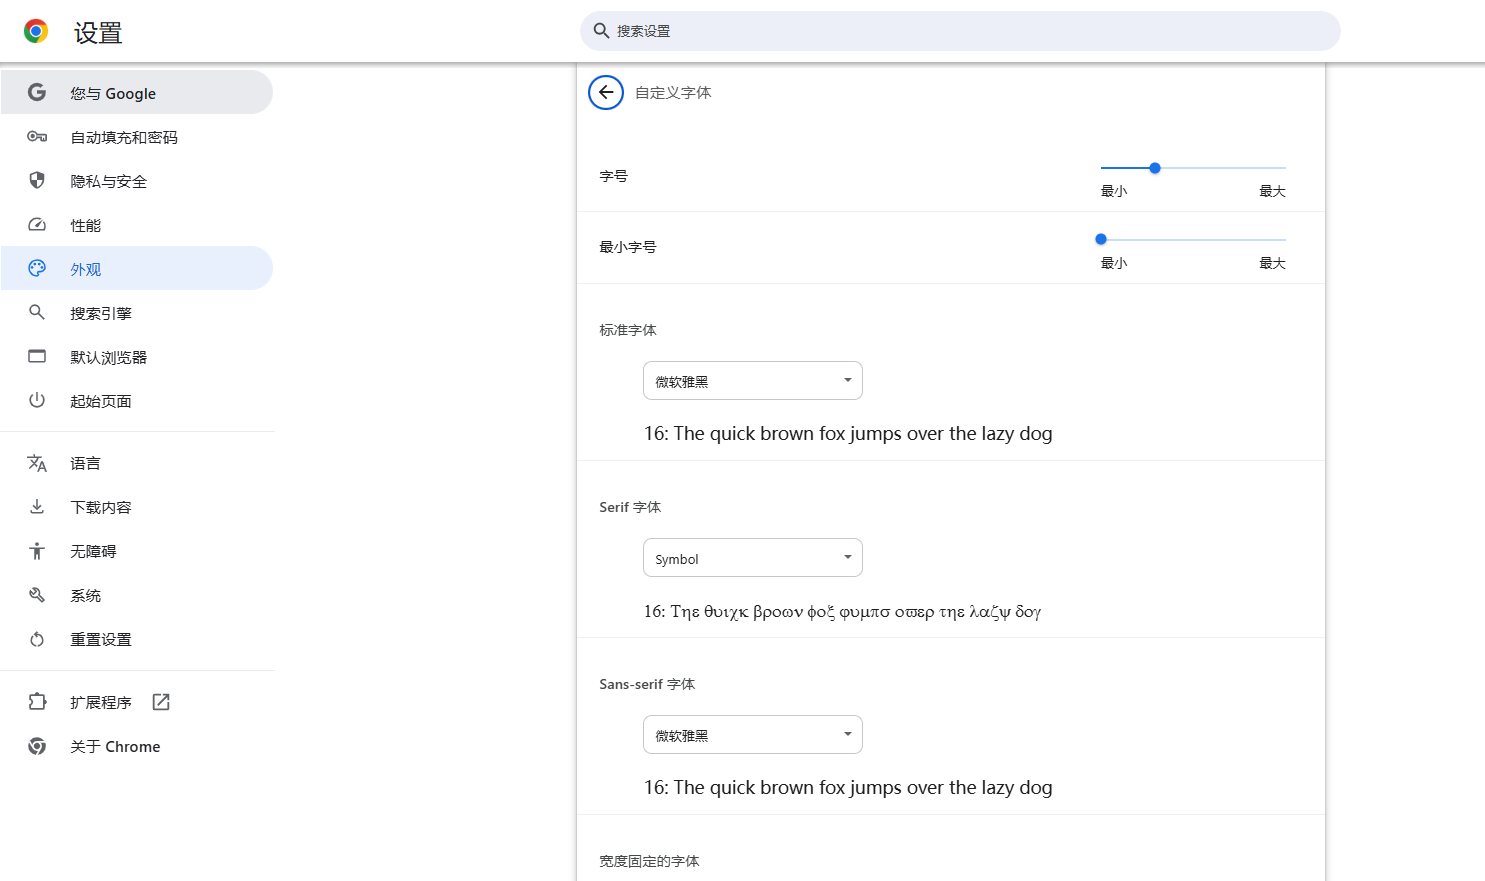Open 下载内容 settings section
Viewport: 1485px width, 881px height.
[137, 507]
